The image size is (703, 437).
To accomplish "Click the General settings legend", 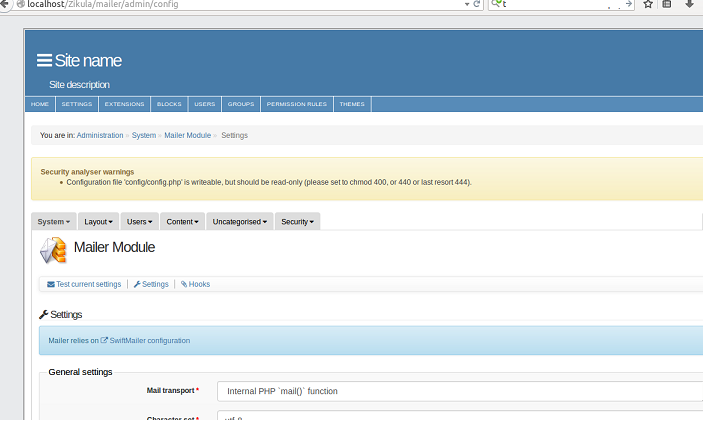I will [80, 372].
